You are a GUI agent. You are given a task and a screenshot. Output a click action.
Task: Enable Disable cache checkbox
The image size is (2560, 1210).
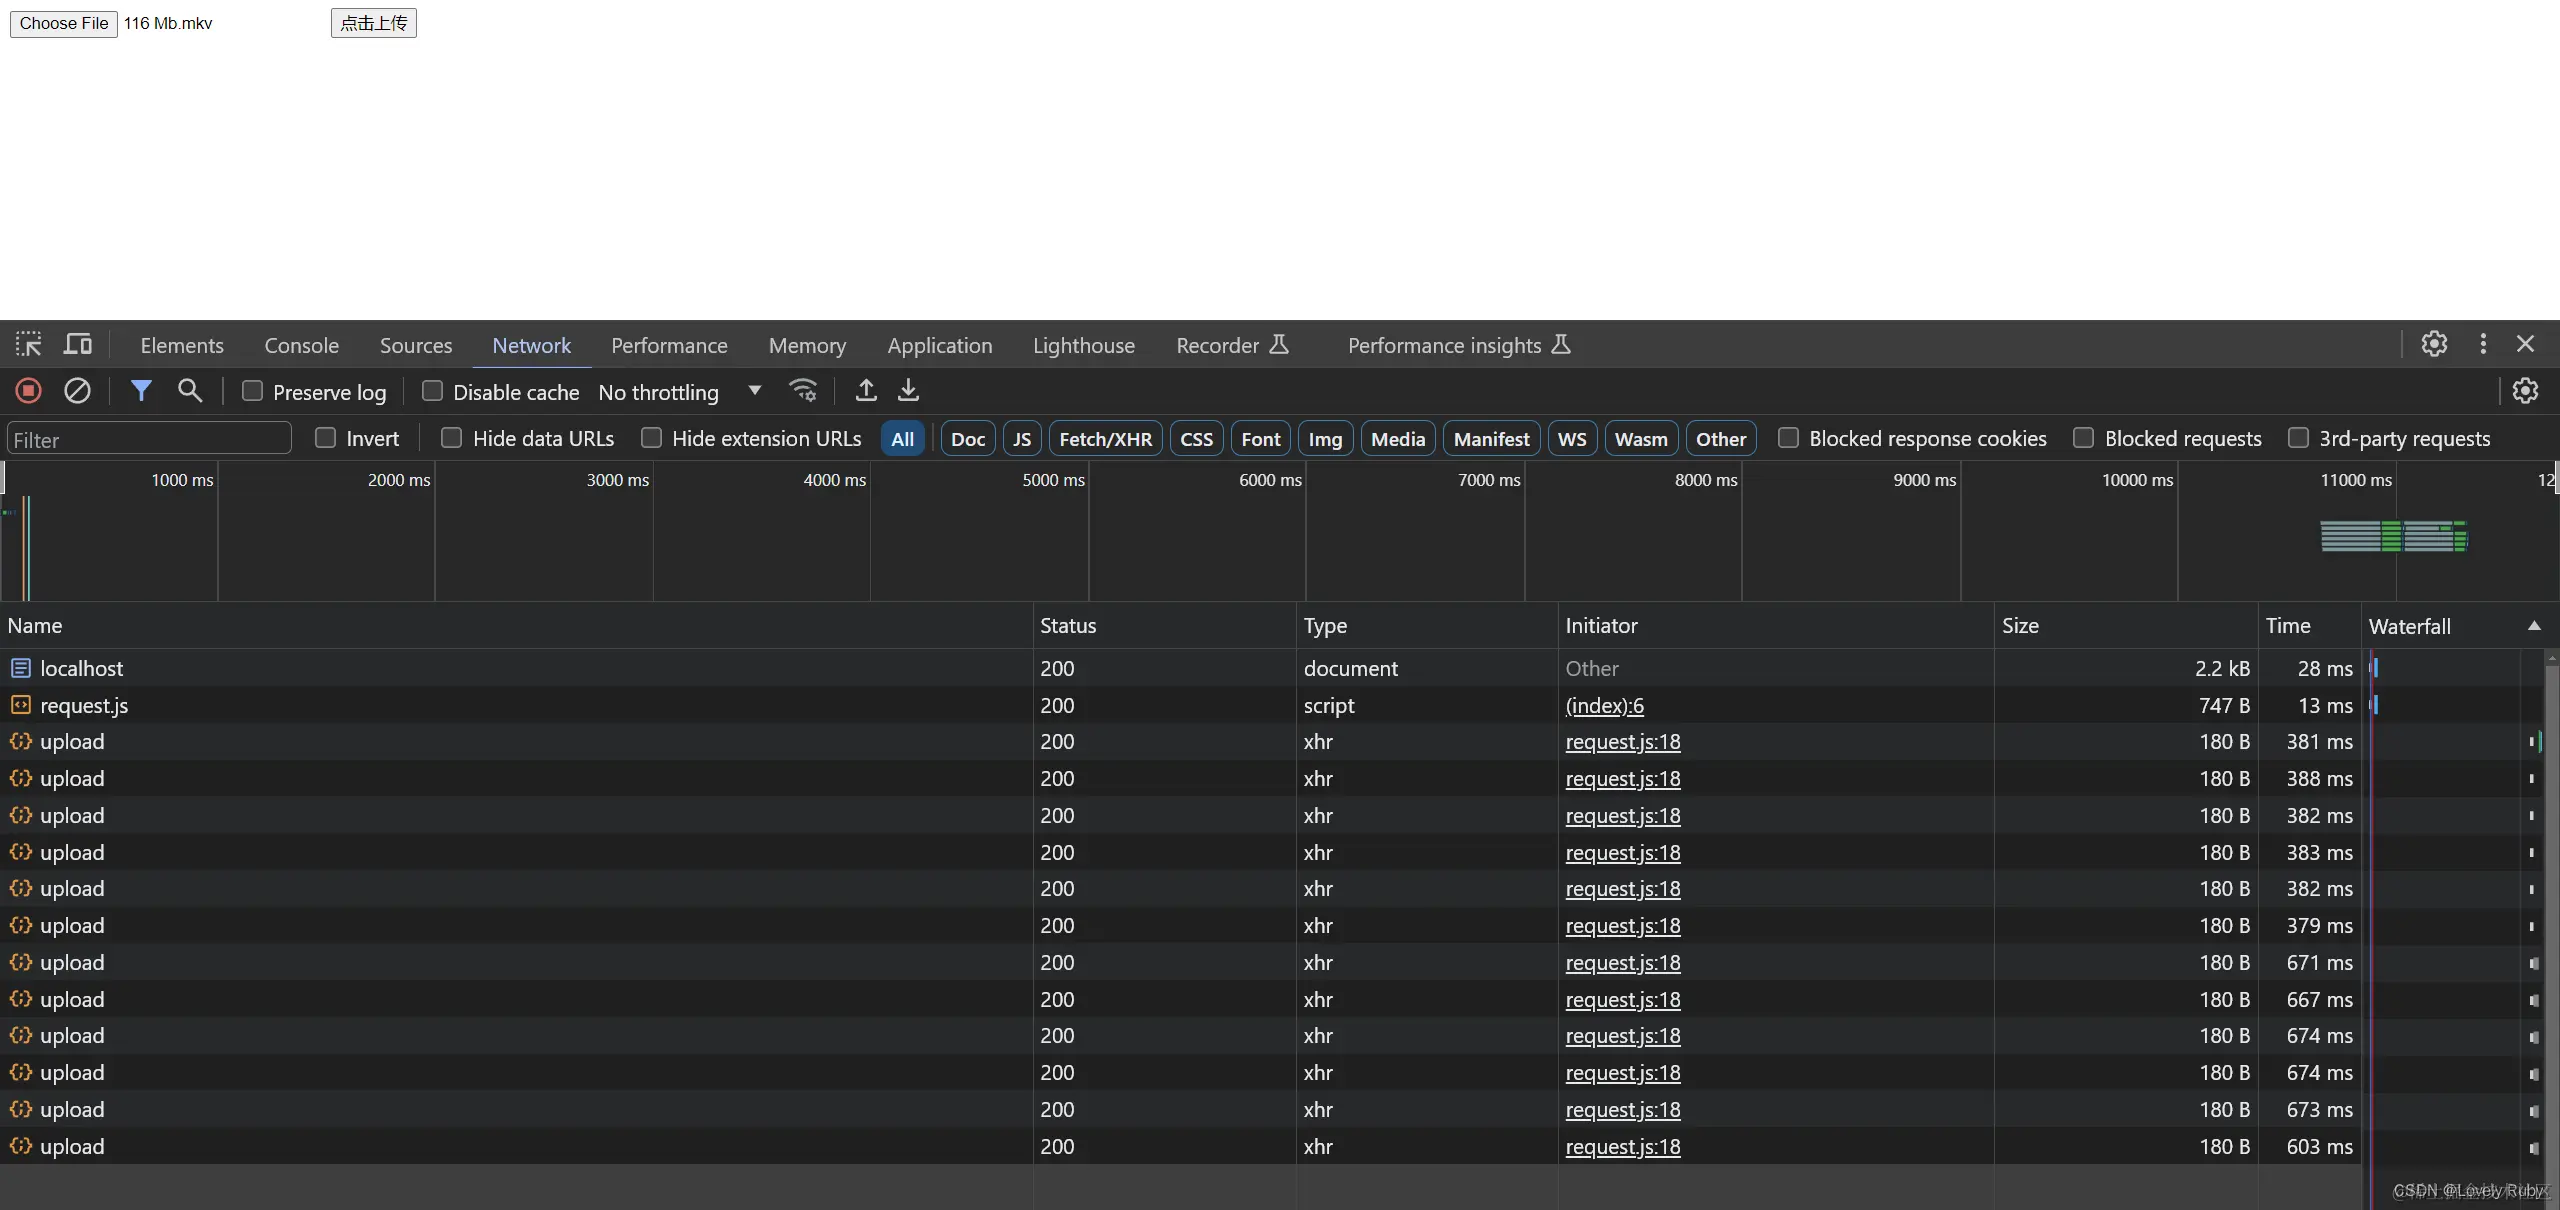tap(432, 391)
